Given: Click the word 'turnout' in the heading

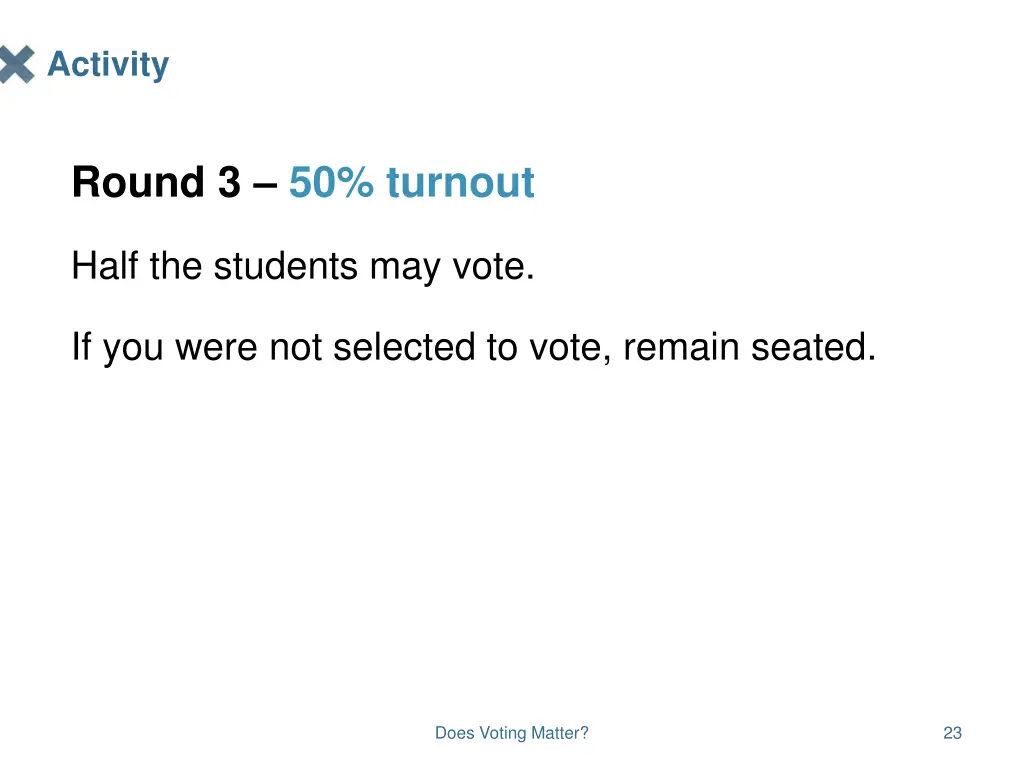Looking at the screenshot, I should (460, 182).
